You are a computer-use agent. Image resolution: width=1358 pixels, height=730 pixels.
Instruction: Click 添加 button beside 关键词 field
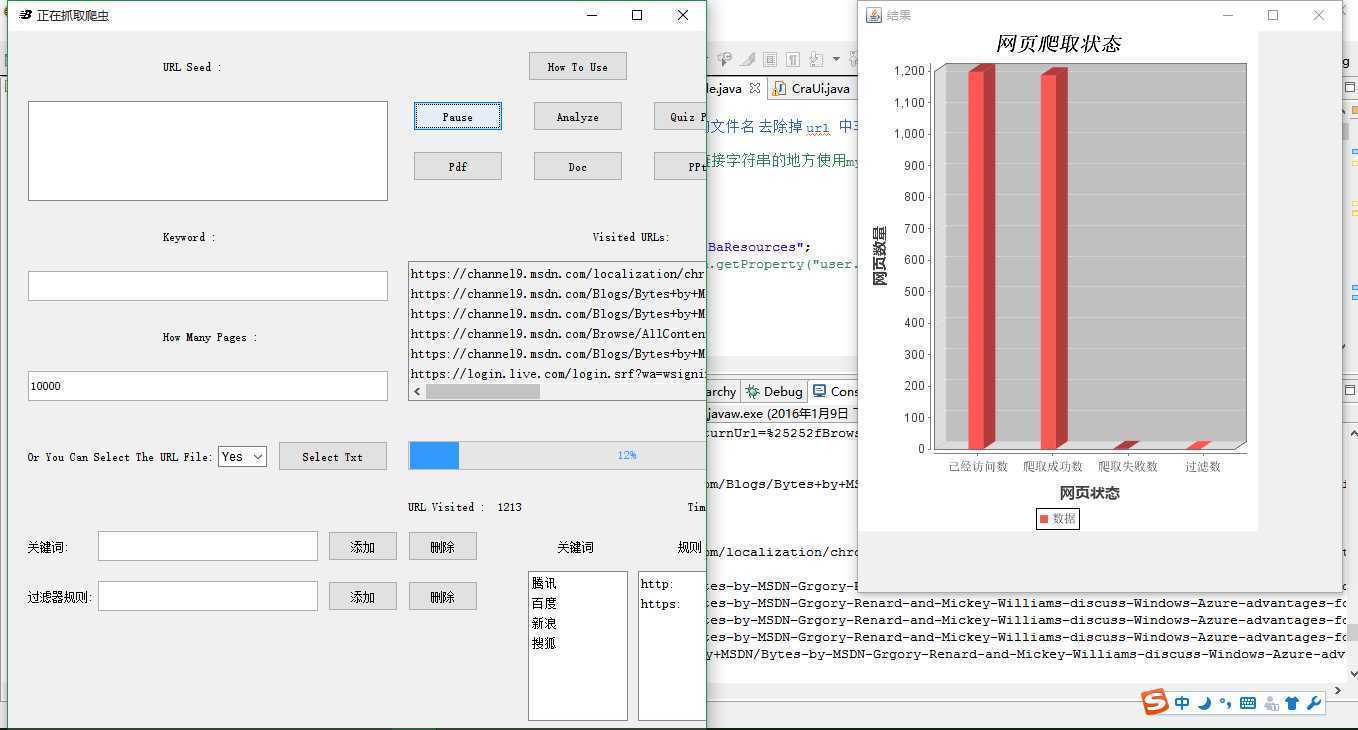point(363,546)
